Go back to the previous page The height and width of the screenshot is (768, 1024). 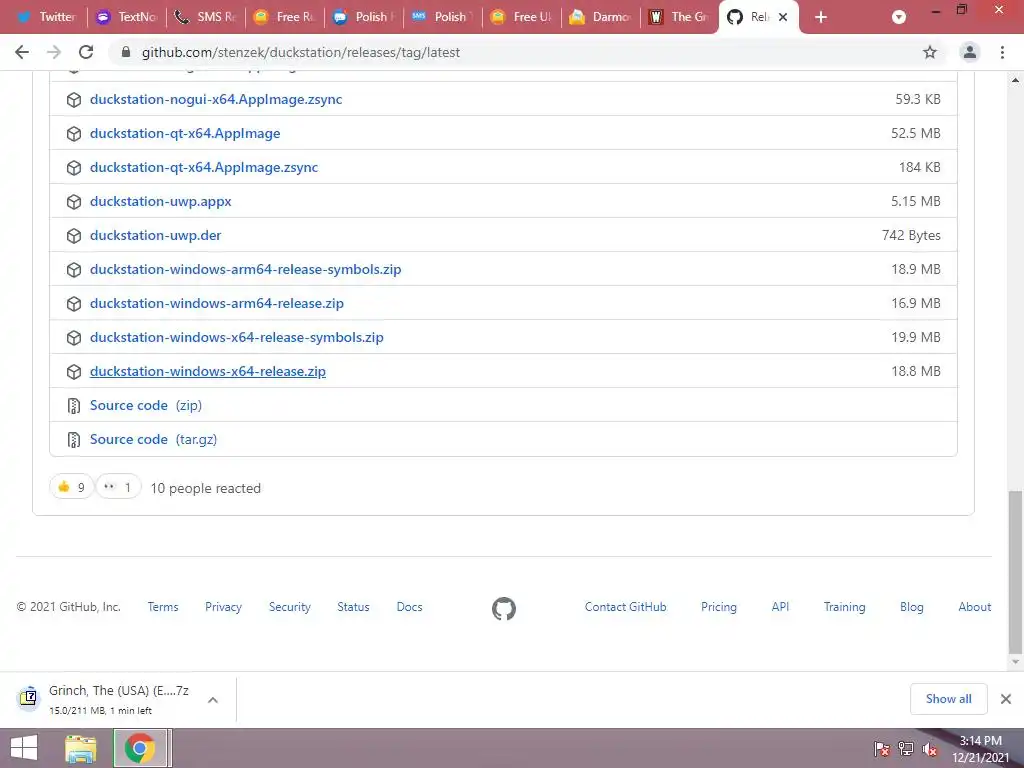(22, 52)
